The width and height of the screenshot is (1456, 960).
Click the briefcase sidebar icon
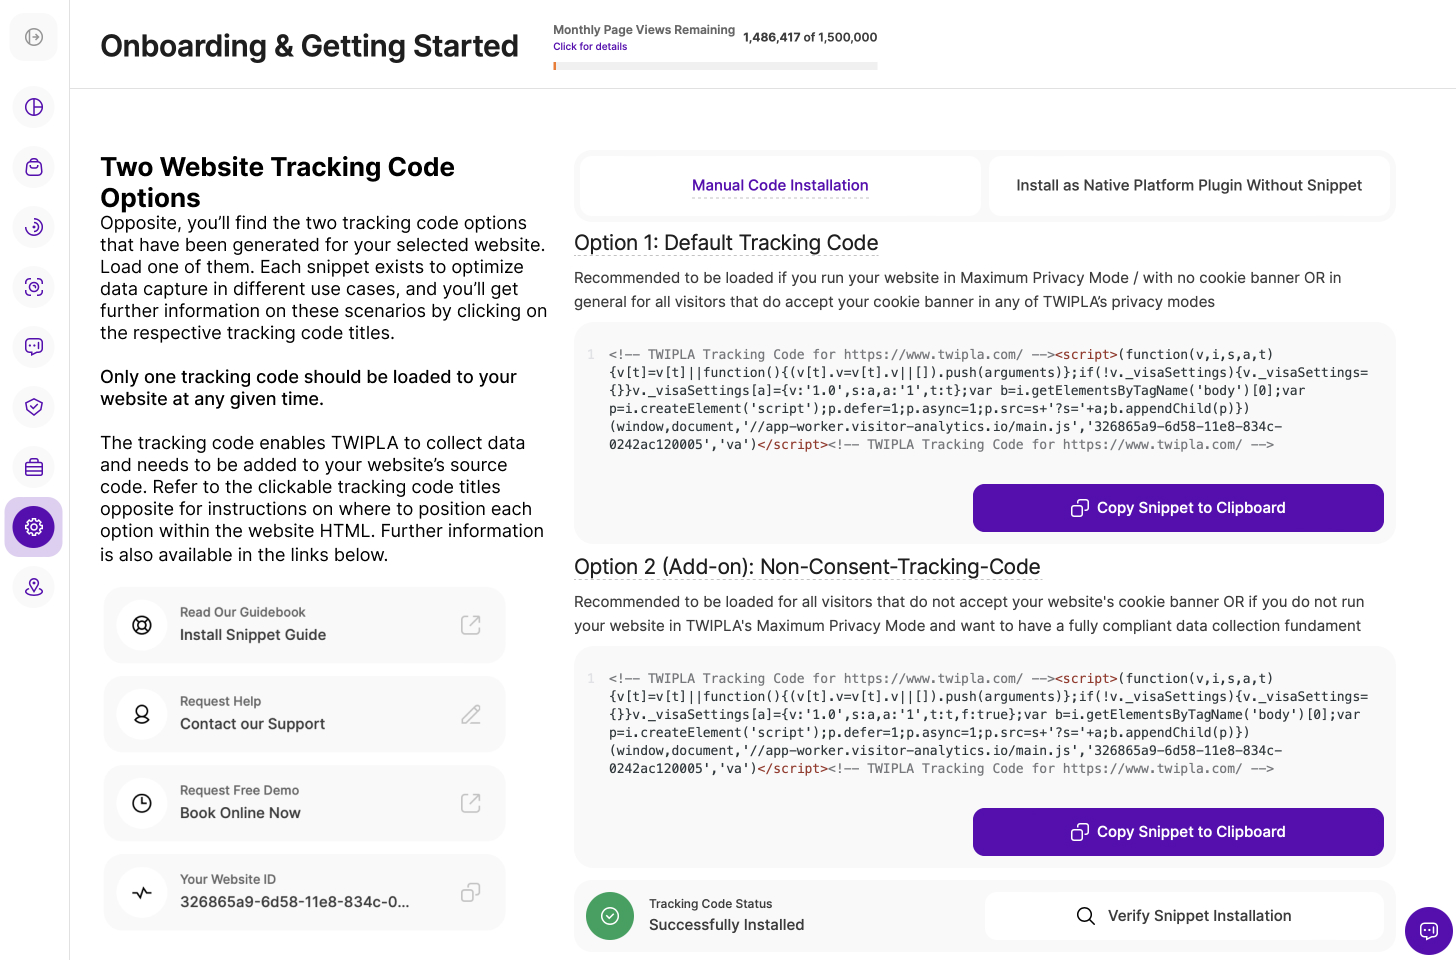(x=34, y=467)
